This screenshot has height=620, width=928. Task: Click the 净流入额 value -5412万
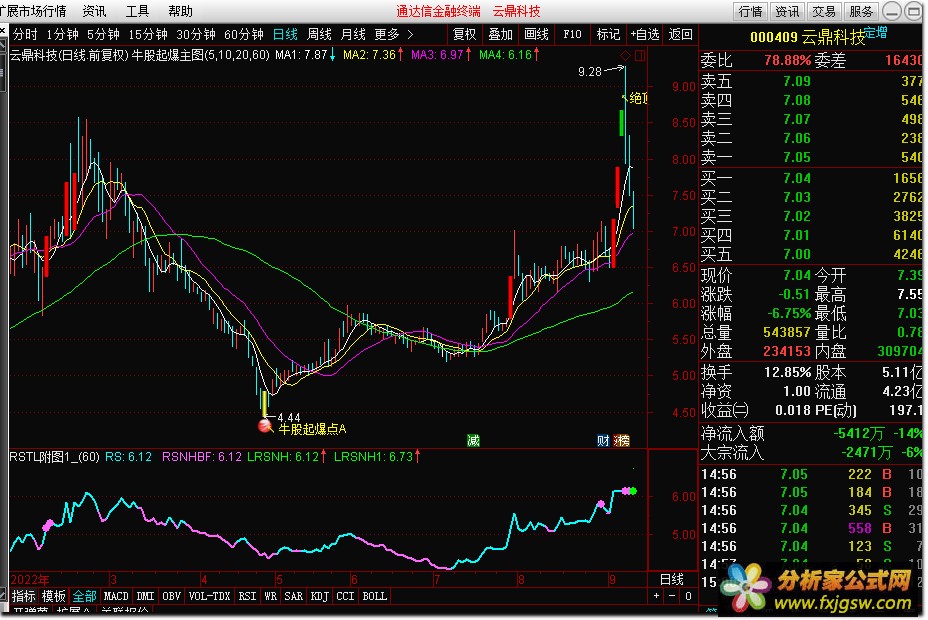(x=858, y=433)
